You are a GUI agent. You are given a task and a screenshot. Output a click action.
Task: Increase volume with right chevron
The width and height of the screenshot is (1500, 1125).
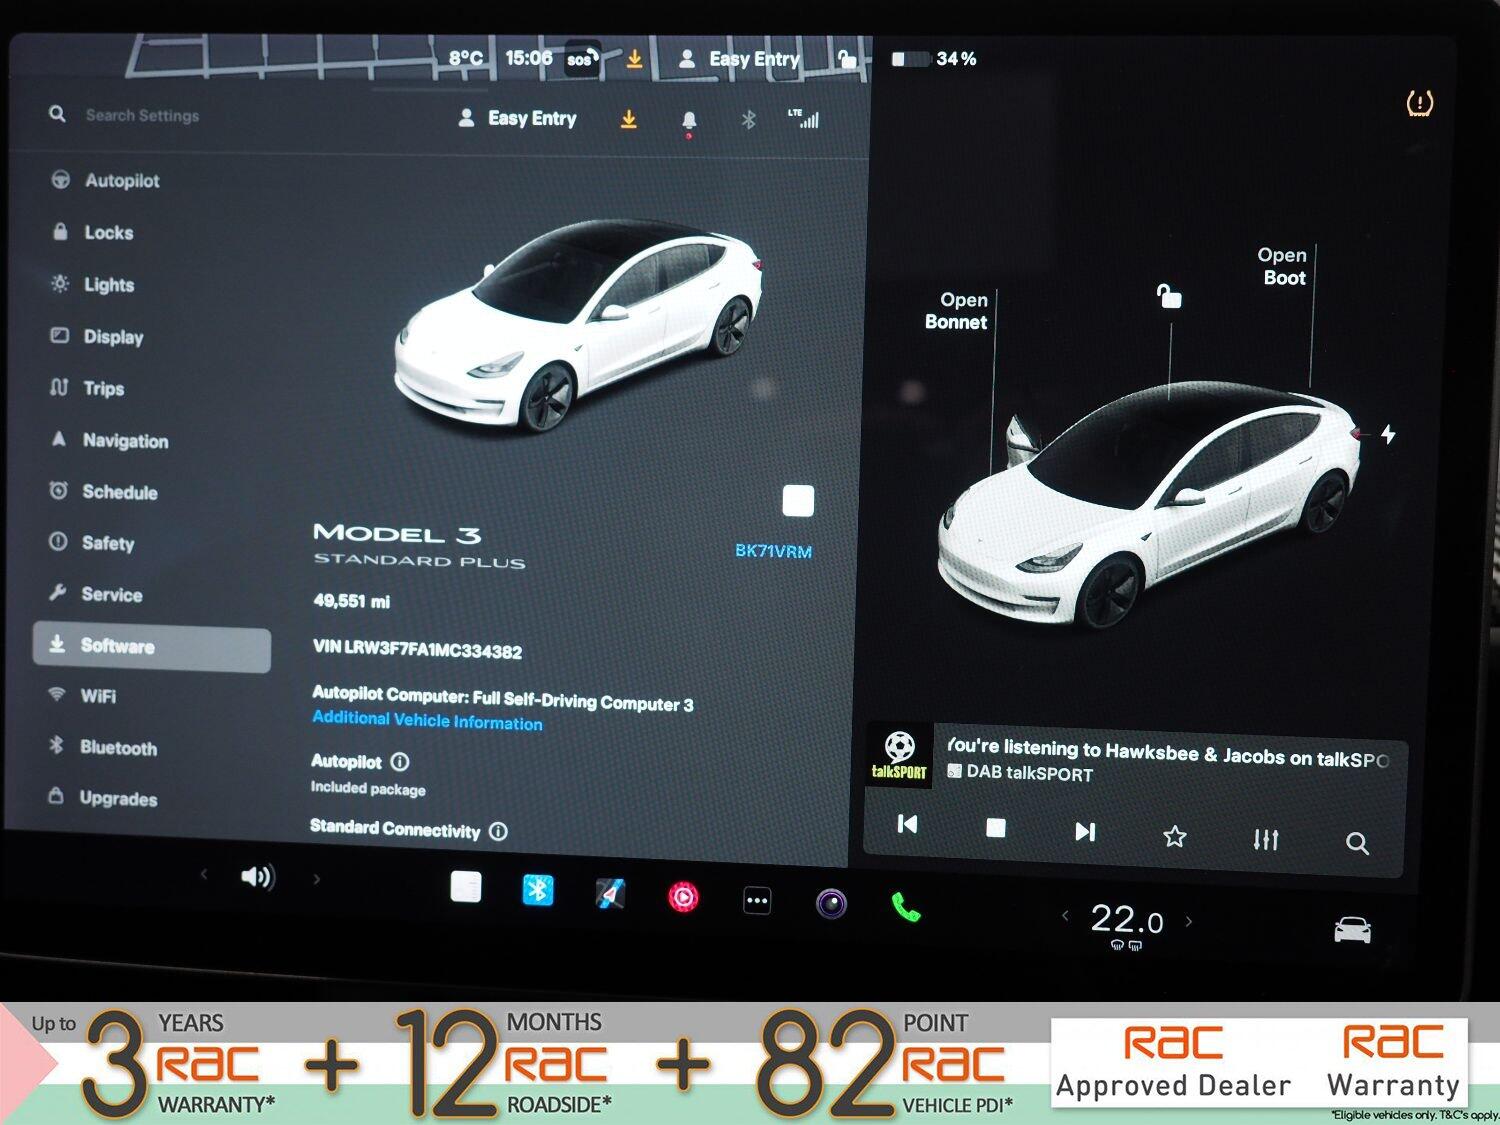[x=317, y=880]
